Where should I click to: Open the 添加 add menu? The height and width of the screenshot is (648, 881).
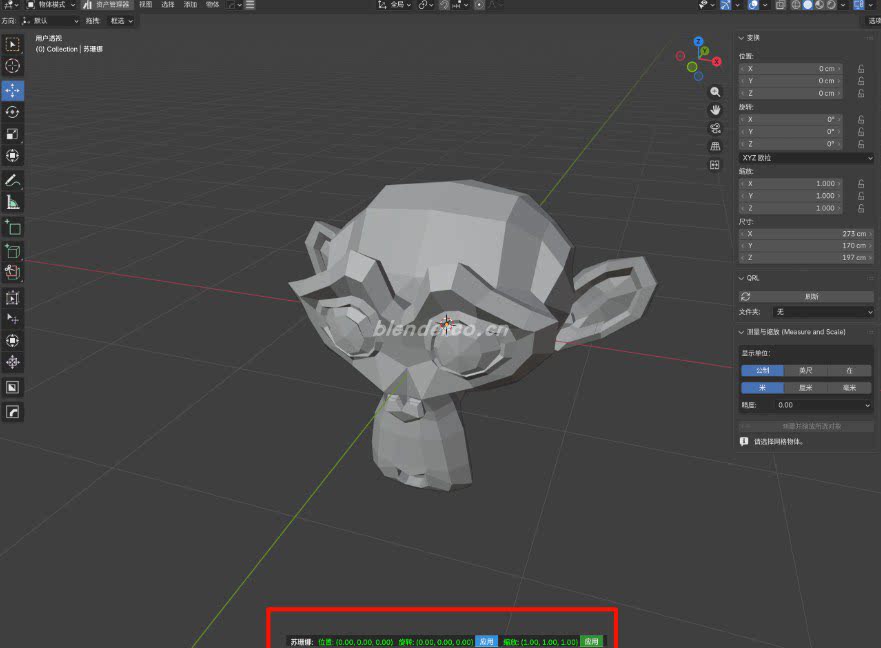190,4
